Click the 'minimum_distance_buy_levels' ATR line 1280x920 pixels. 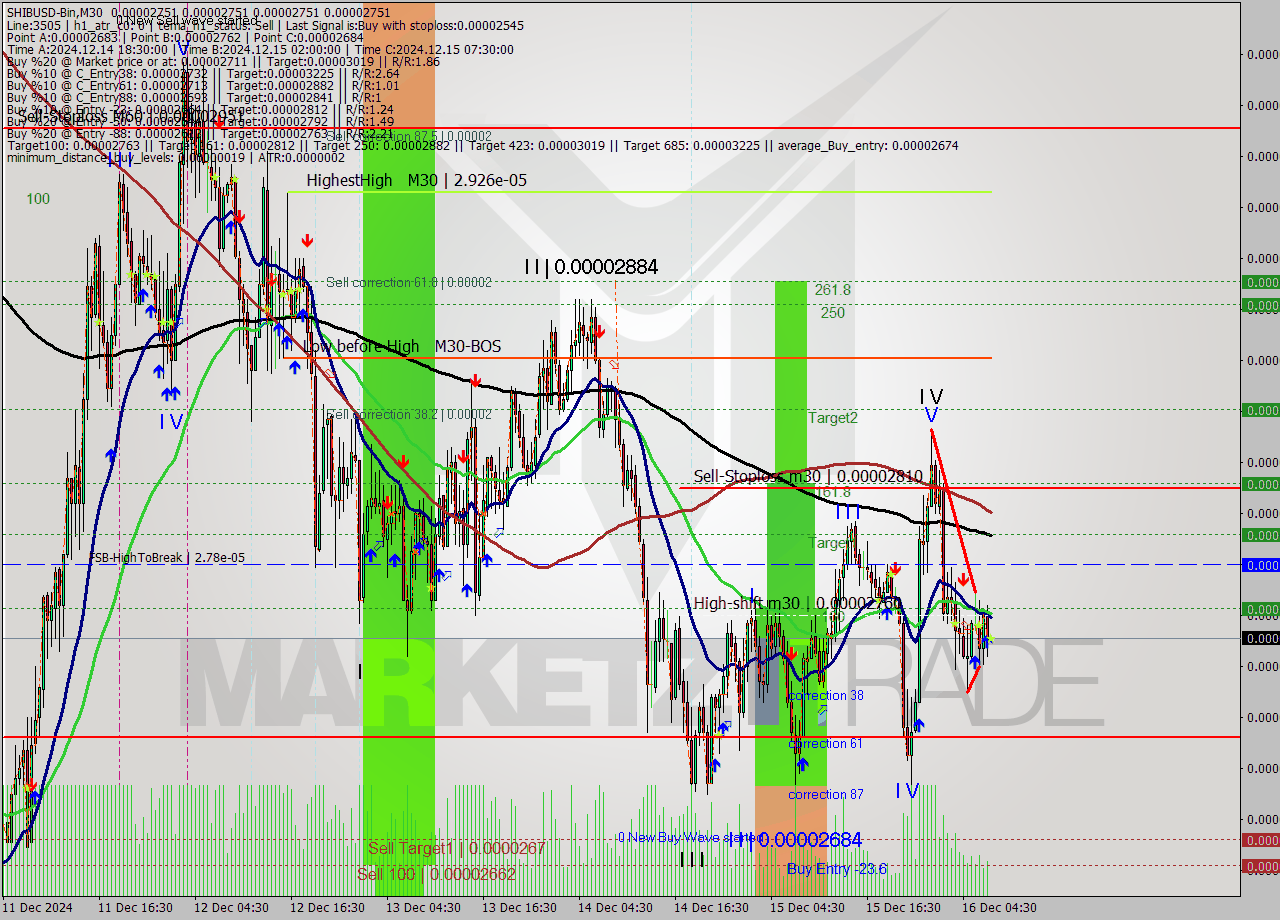tap(175, 157)
